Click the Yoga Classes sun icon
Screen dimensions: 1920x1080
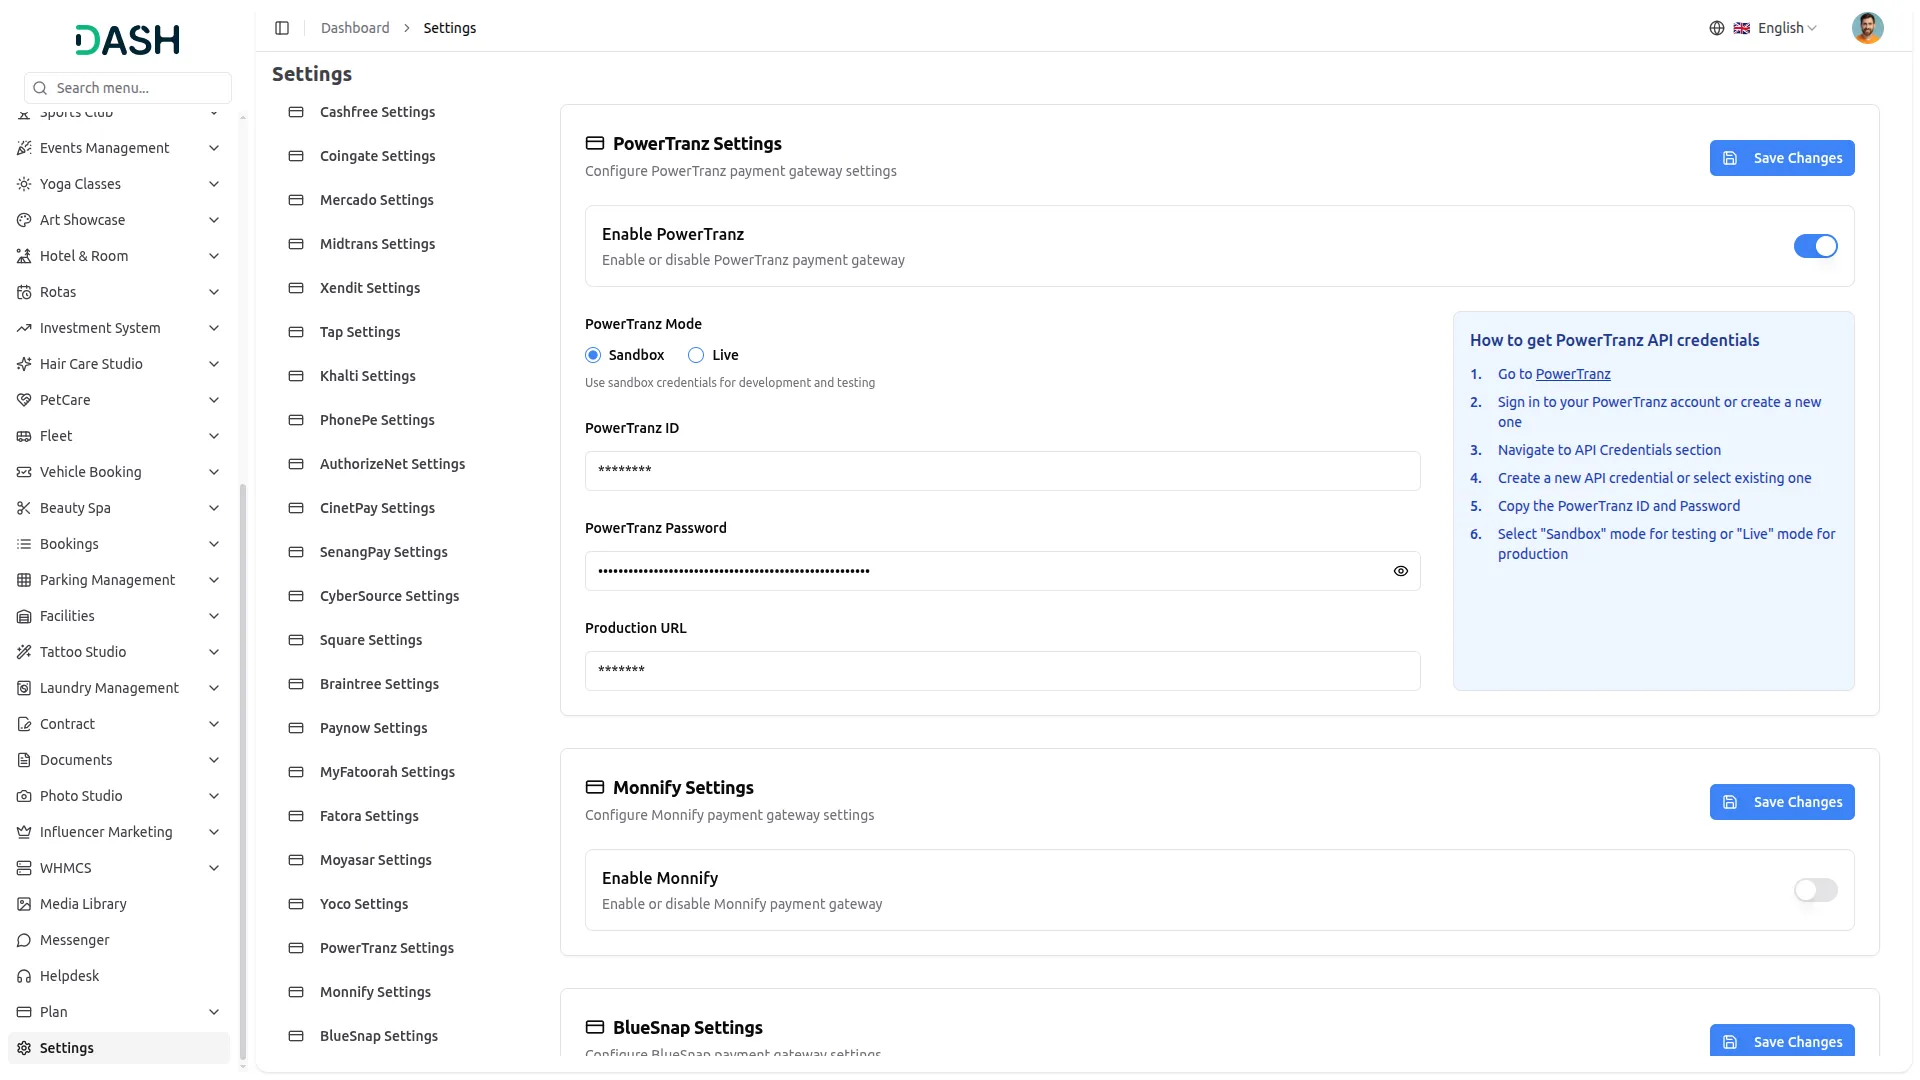24,184
